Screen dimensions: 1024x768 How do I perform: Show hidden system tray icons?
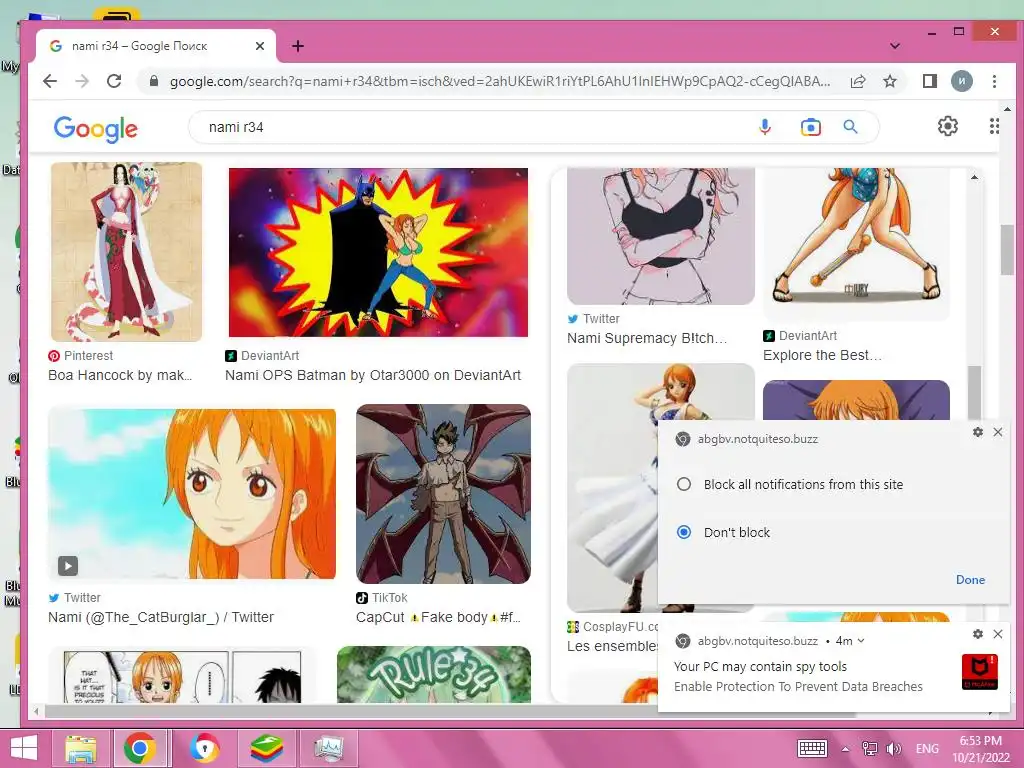point(845,749)
